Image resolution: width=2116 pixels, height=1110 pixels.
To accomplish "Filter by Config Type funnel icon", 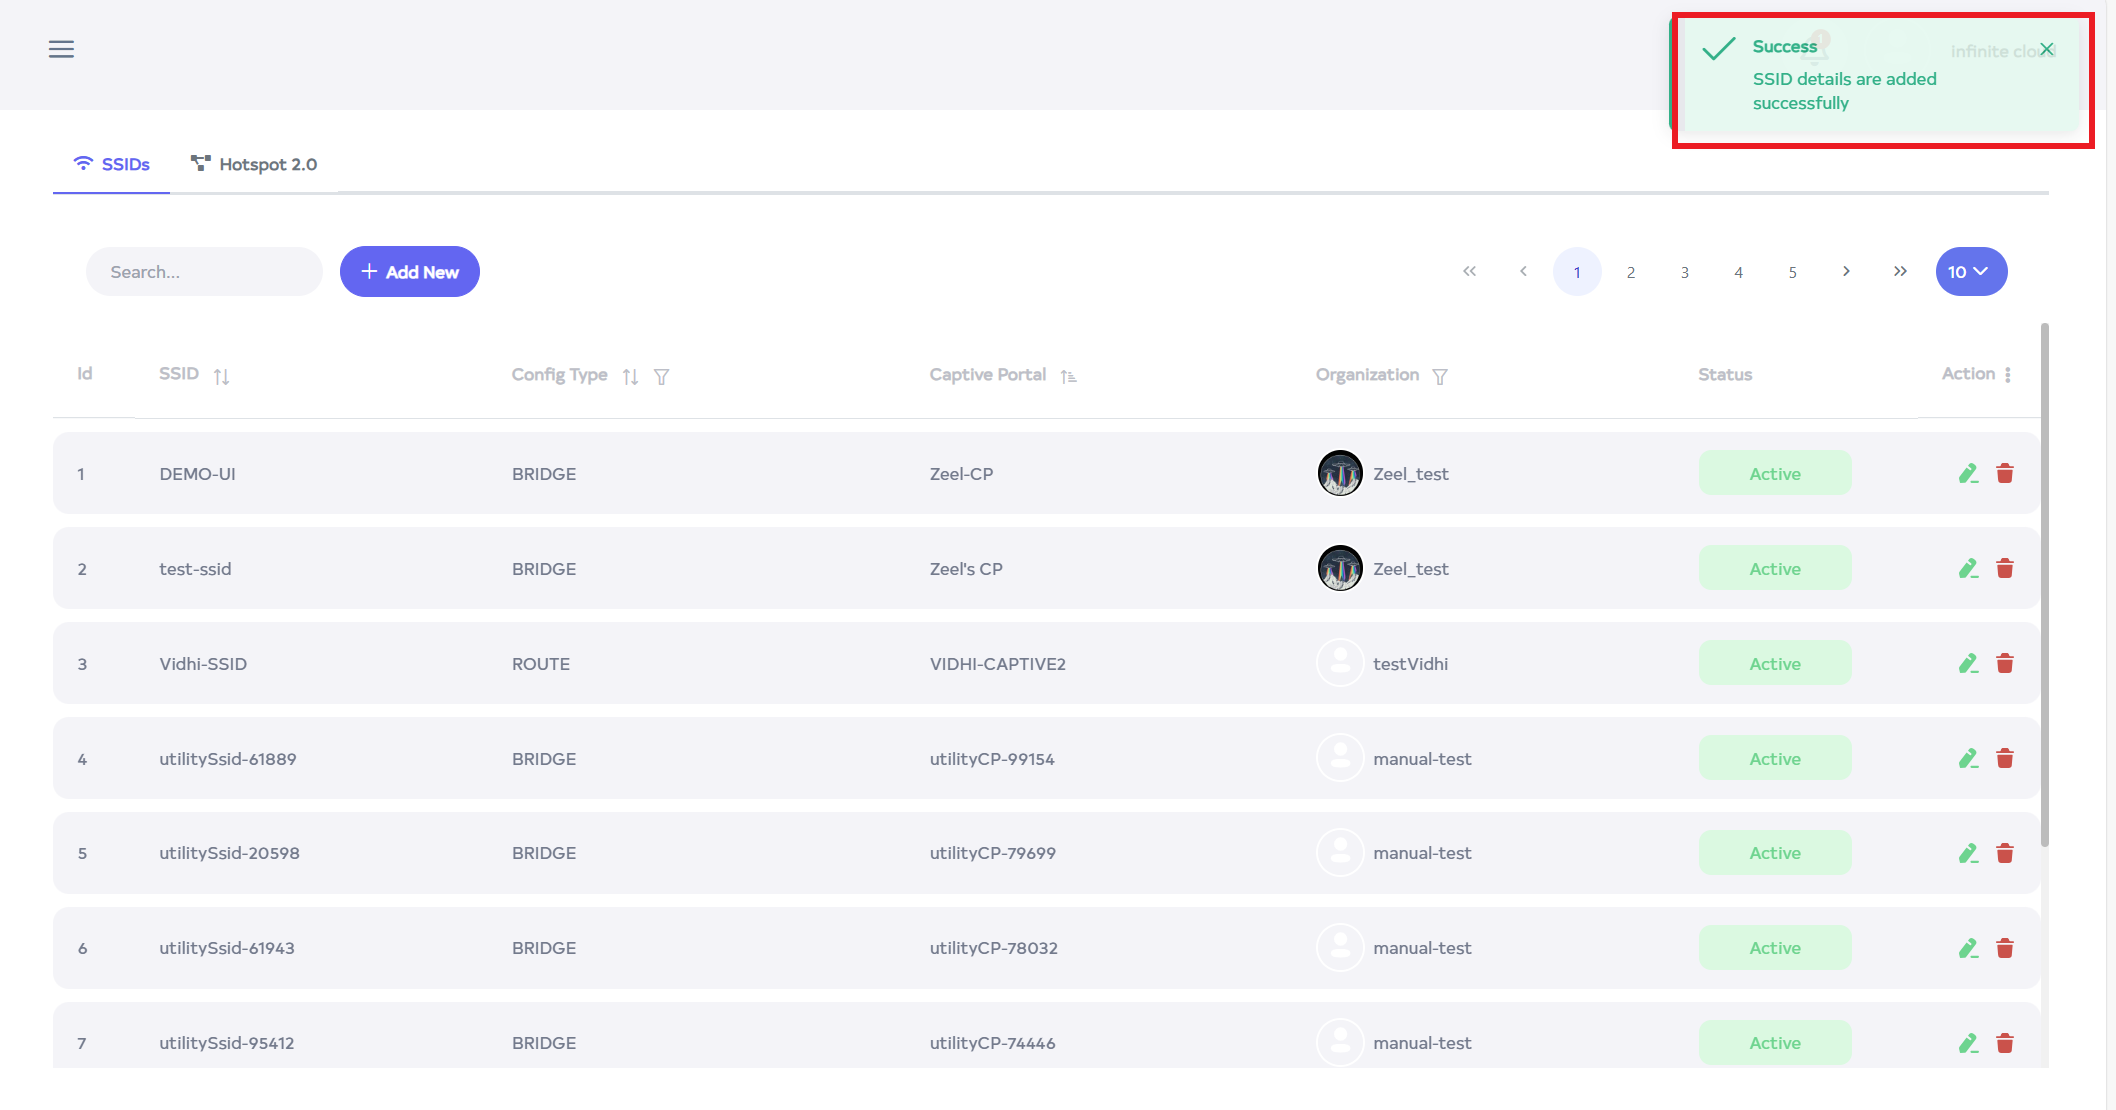I will coord(661,376).
